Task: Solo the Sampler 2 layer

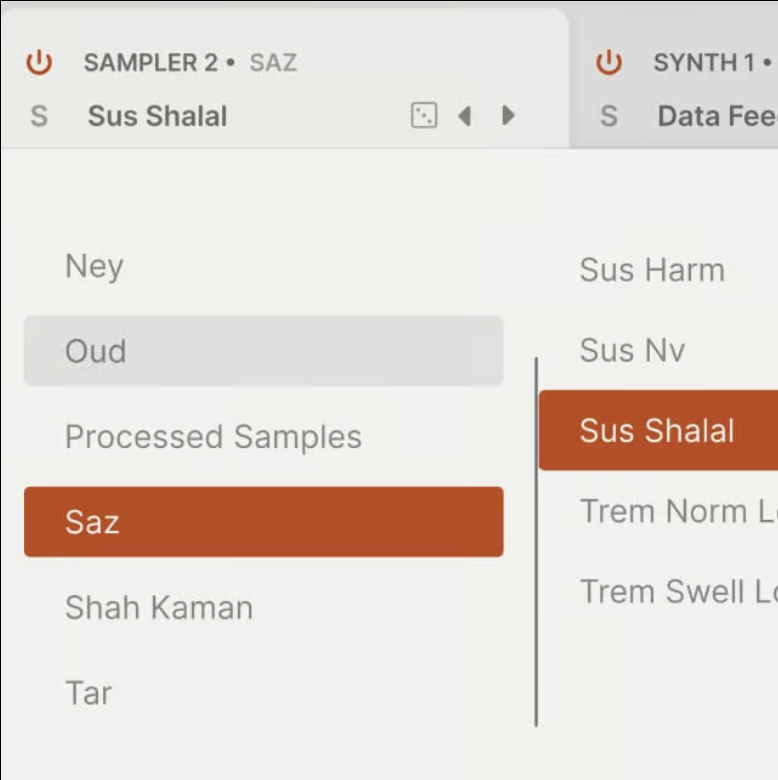Action: (x=39, y=116)
